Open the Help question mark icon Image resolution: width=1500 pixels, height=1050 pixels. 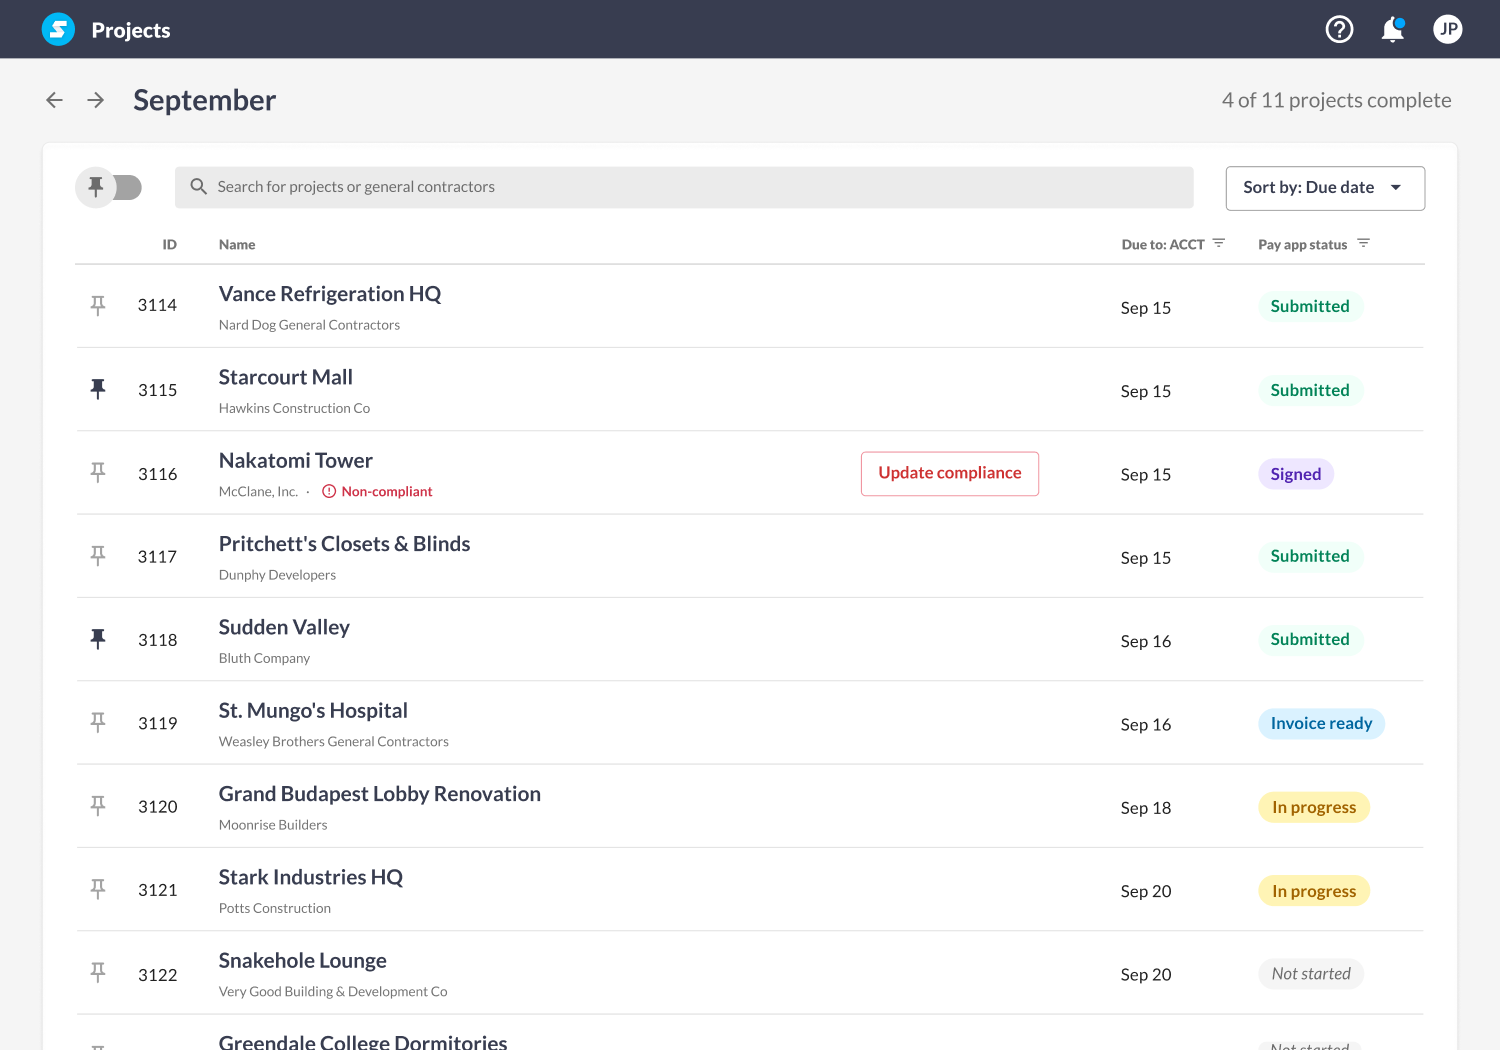(1339, 29)
